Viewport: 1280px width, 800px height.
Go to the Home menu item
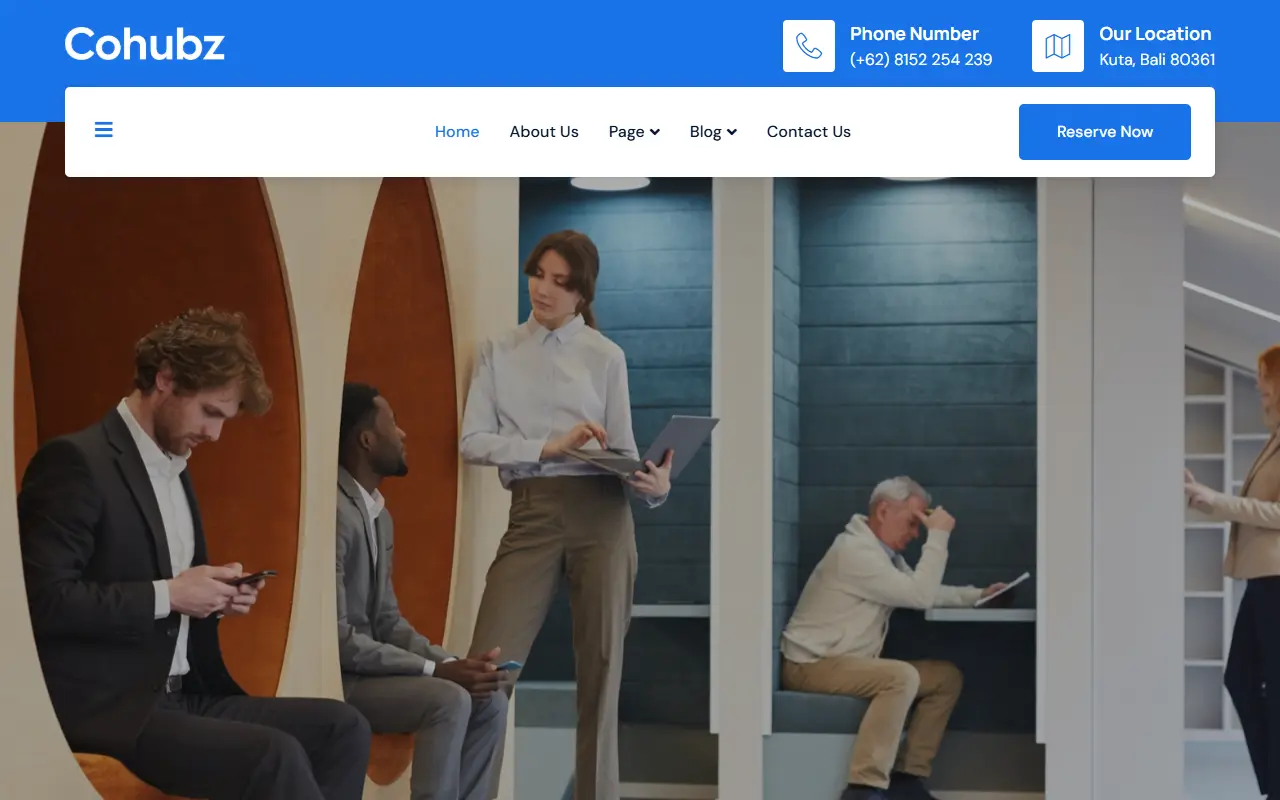(457, 132)
